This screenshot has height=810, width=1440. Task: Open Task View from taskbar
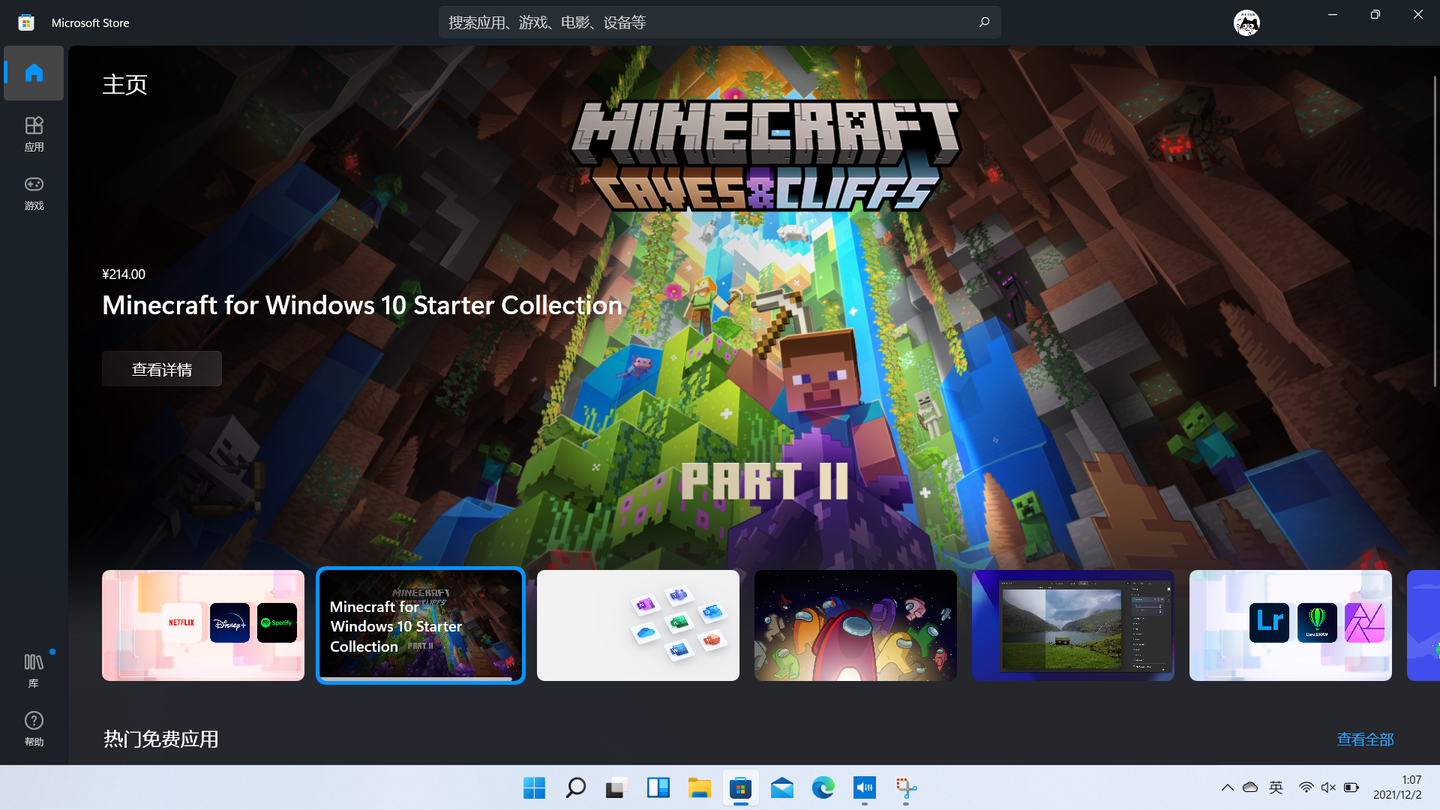[x=617, y=788]
